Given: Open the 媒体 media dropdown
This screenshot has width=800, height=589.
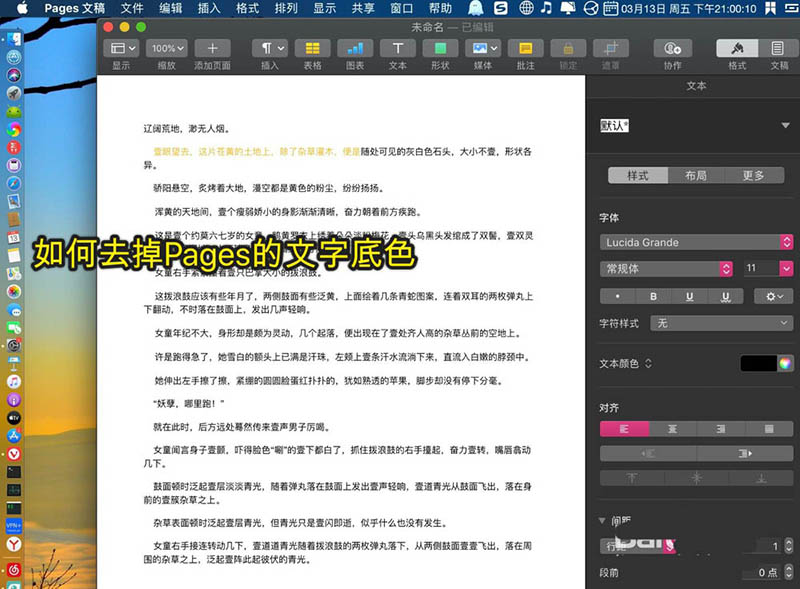Looking at the screenshot, I should coord(483,48).
